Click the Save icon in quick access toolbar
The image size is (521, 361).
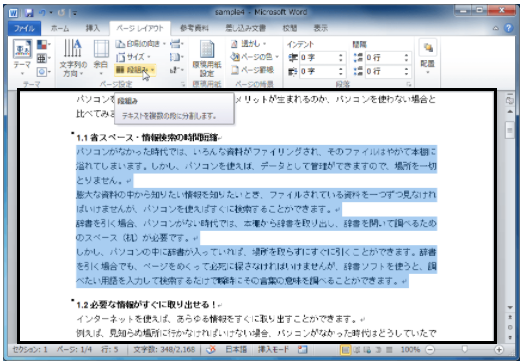click(29, 13)
